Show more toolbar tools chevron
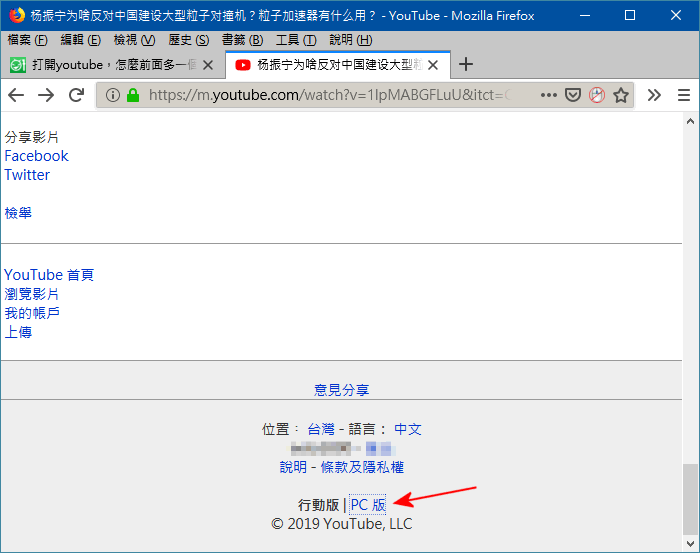 (654, 95)
